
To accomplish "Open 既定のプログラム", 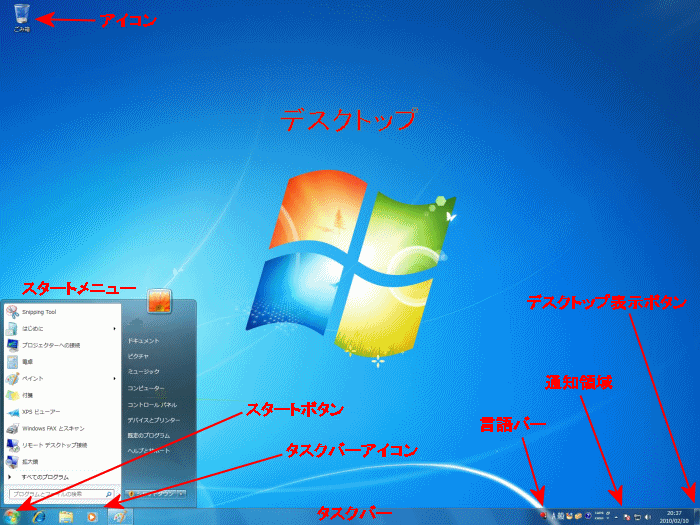I will coord(149,435).
